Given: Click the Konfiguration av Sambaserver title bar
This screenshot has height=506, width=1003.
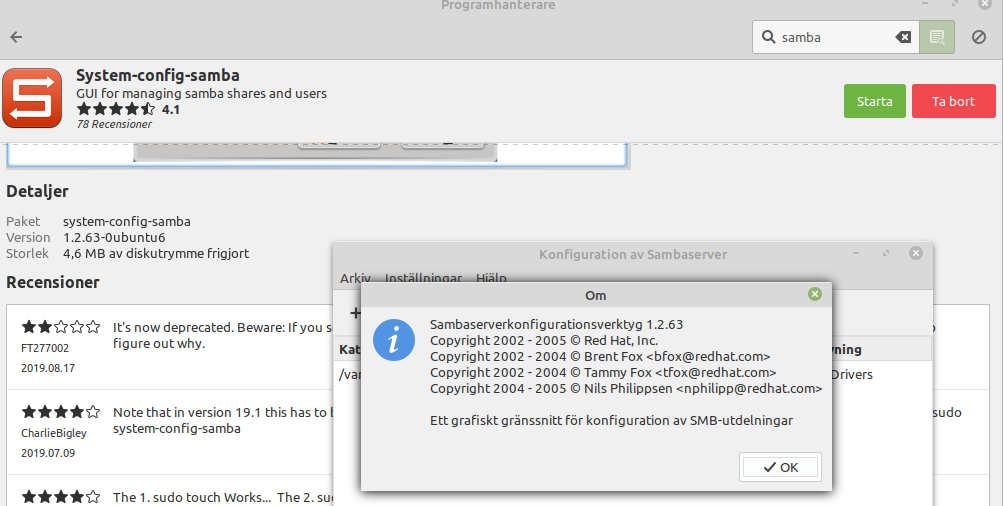Looking at the screenshot, I should point(633,254).
